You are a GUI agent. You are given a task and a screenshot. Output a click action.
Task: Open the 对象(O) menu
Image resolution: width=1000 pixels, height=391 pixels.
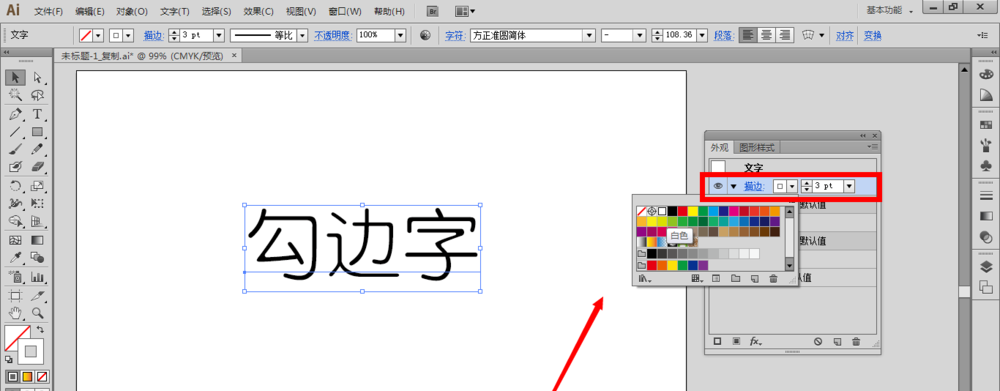(x=132, y=11)
